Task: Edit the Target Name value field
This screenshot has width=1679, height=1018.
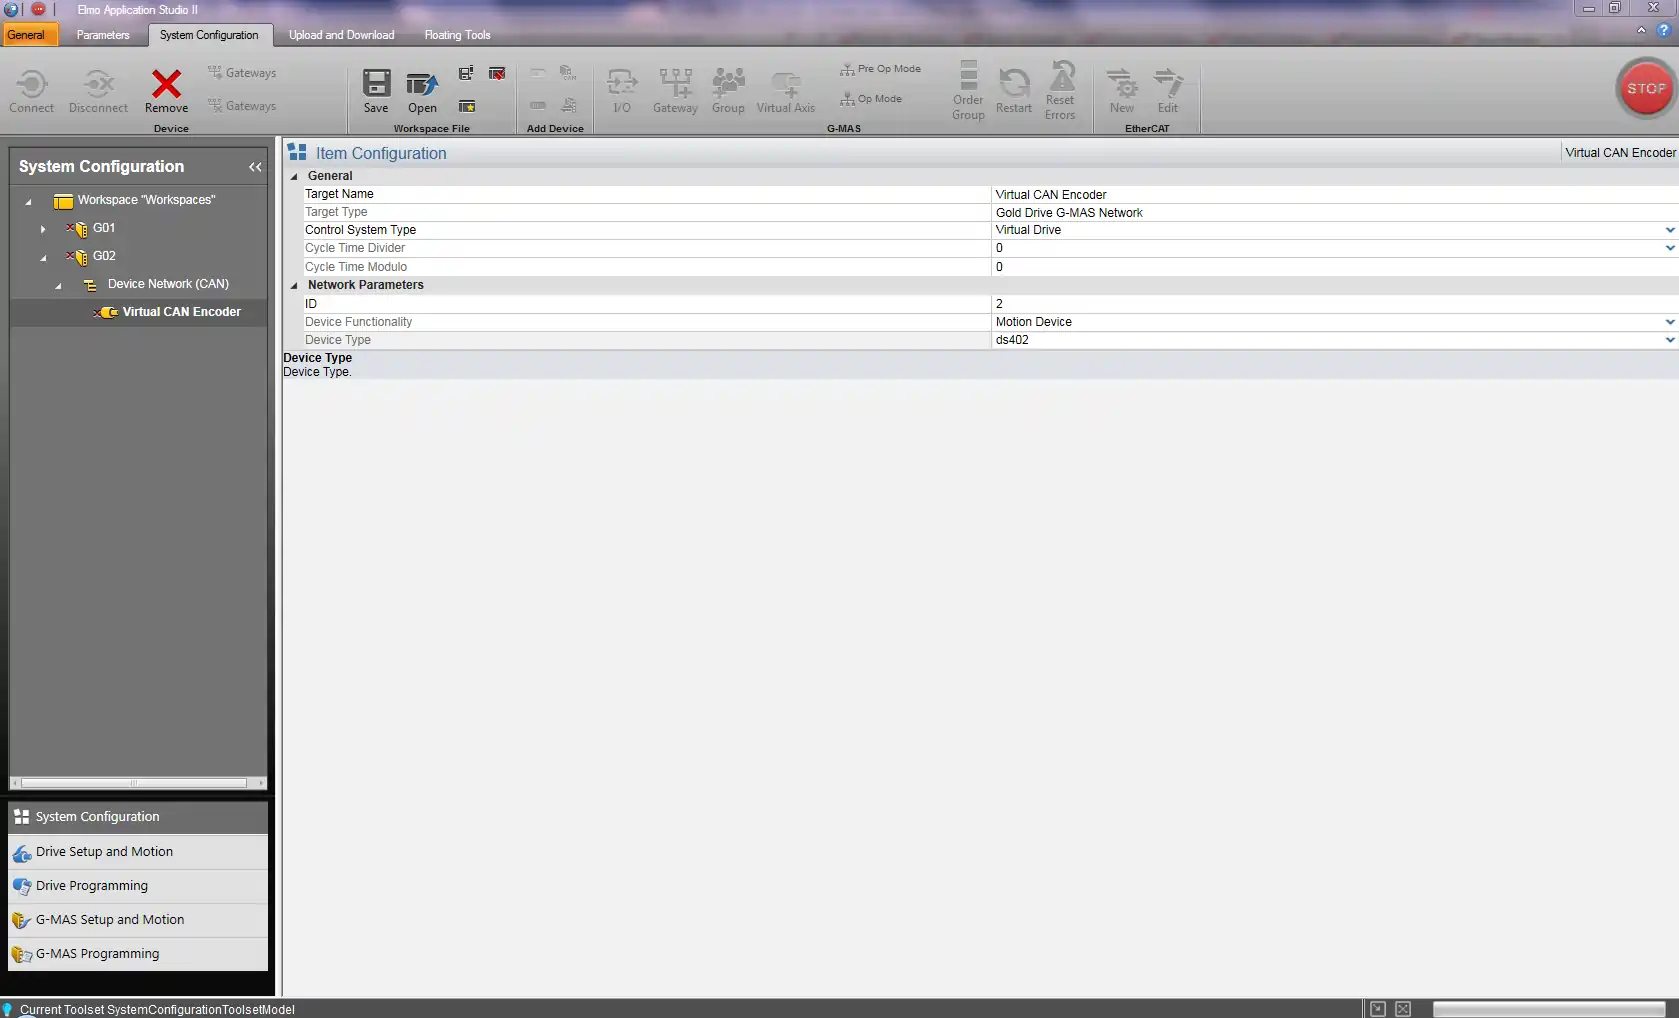Action: [1334, 194]
